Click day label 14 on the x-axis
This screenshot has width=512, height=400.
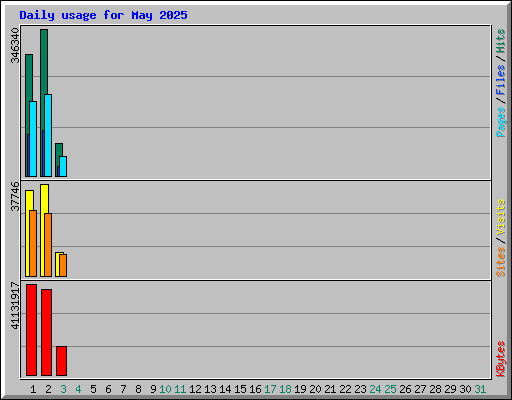tap(225, 389)
